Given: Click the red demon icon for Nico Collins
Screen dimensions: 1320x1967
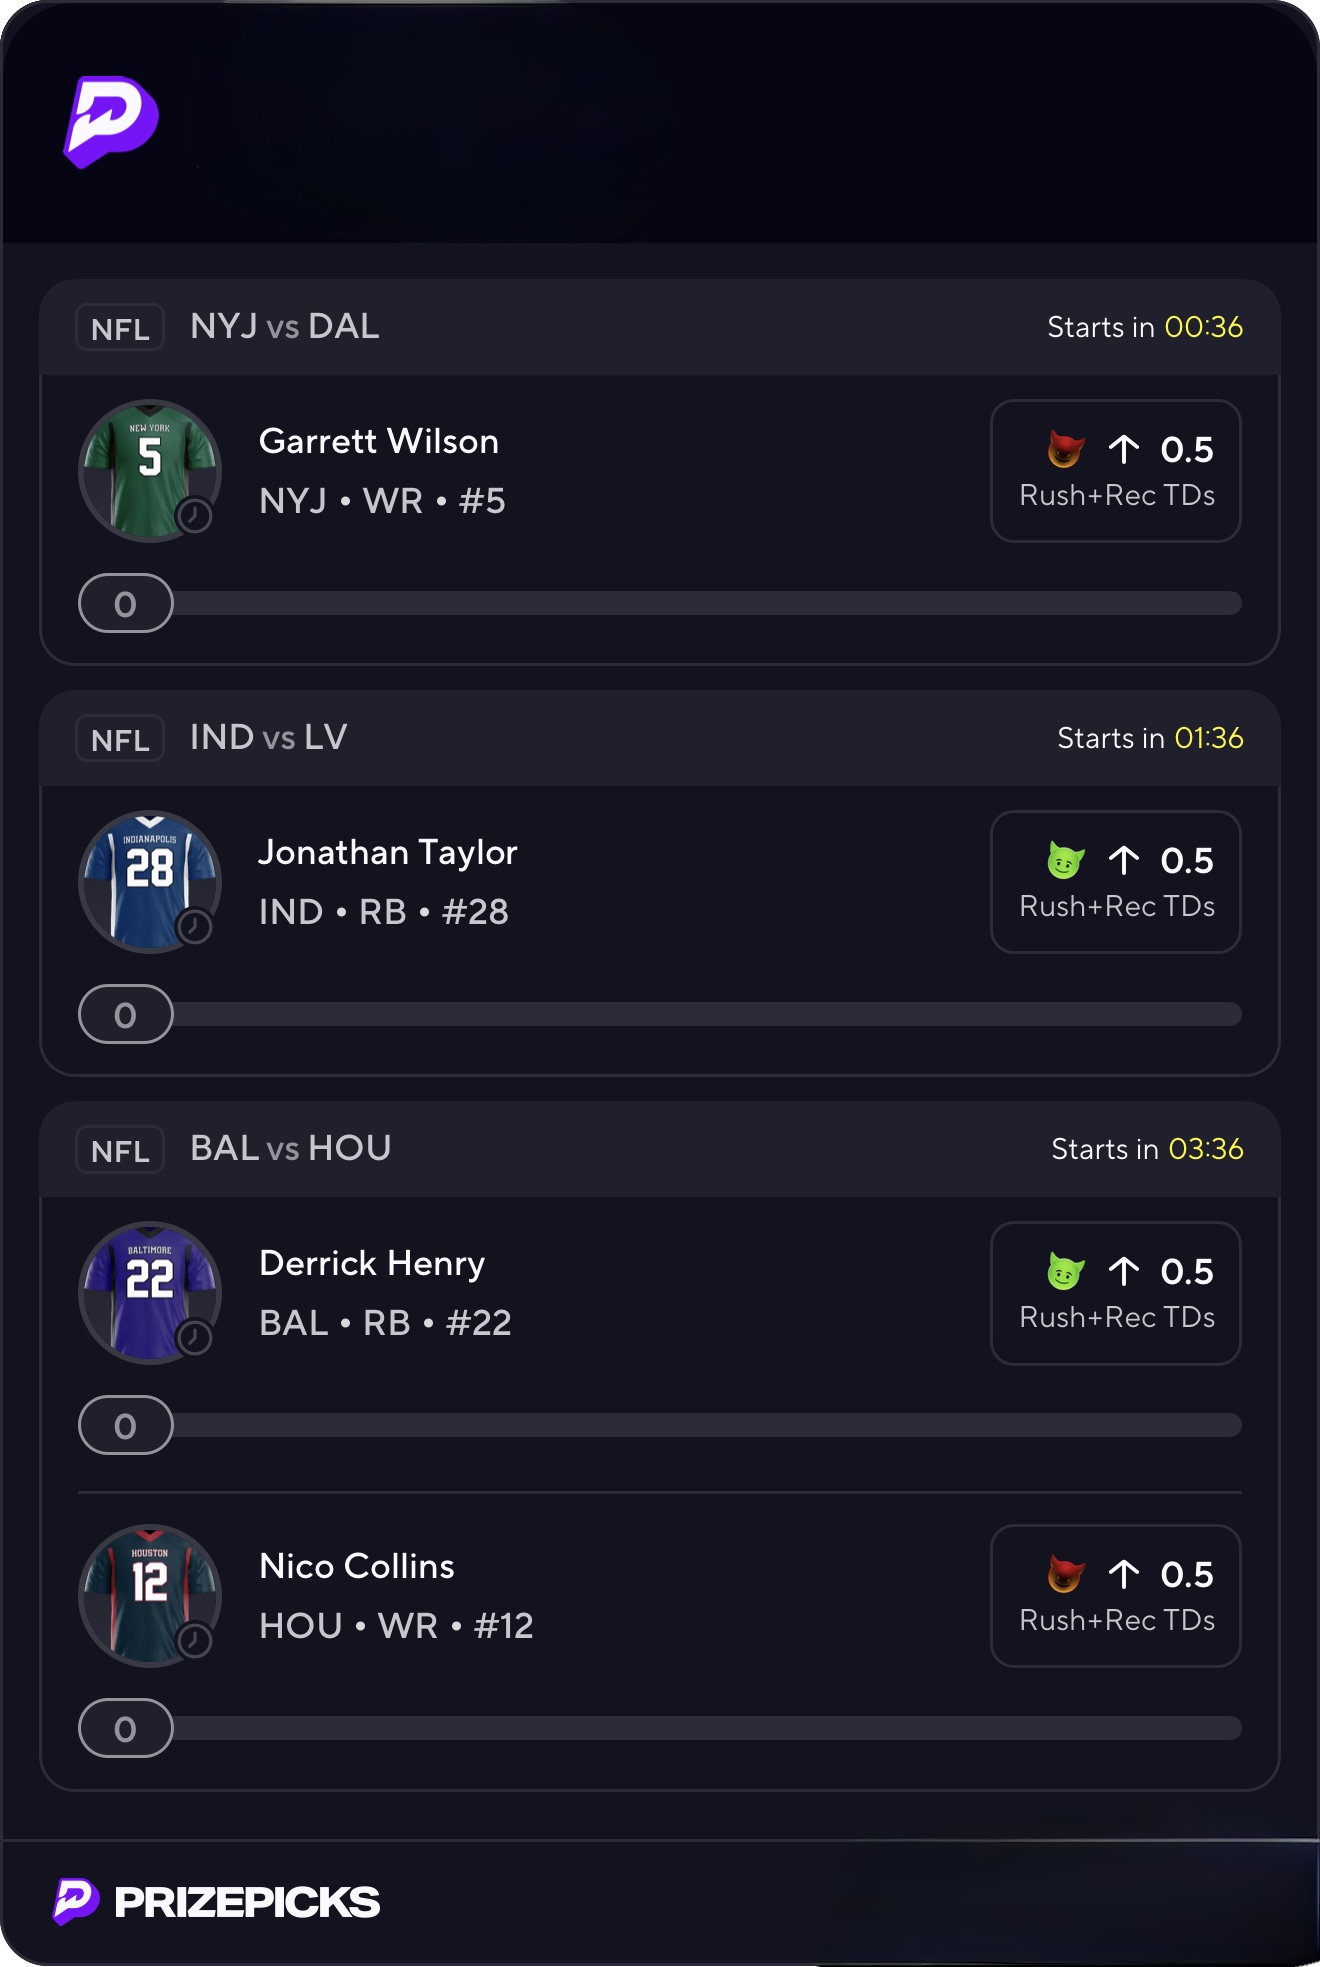Looking at the screenshot, I should 1065,1574.
